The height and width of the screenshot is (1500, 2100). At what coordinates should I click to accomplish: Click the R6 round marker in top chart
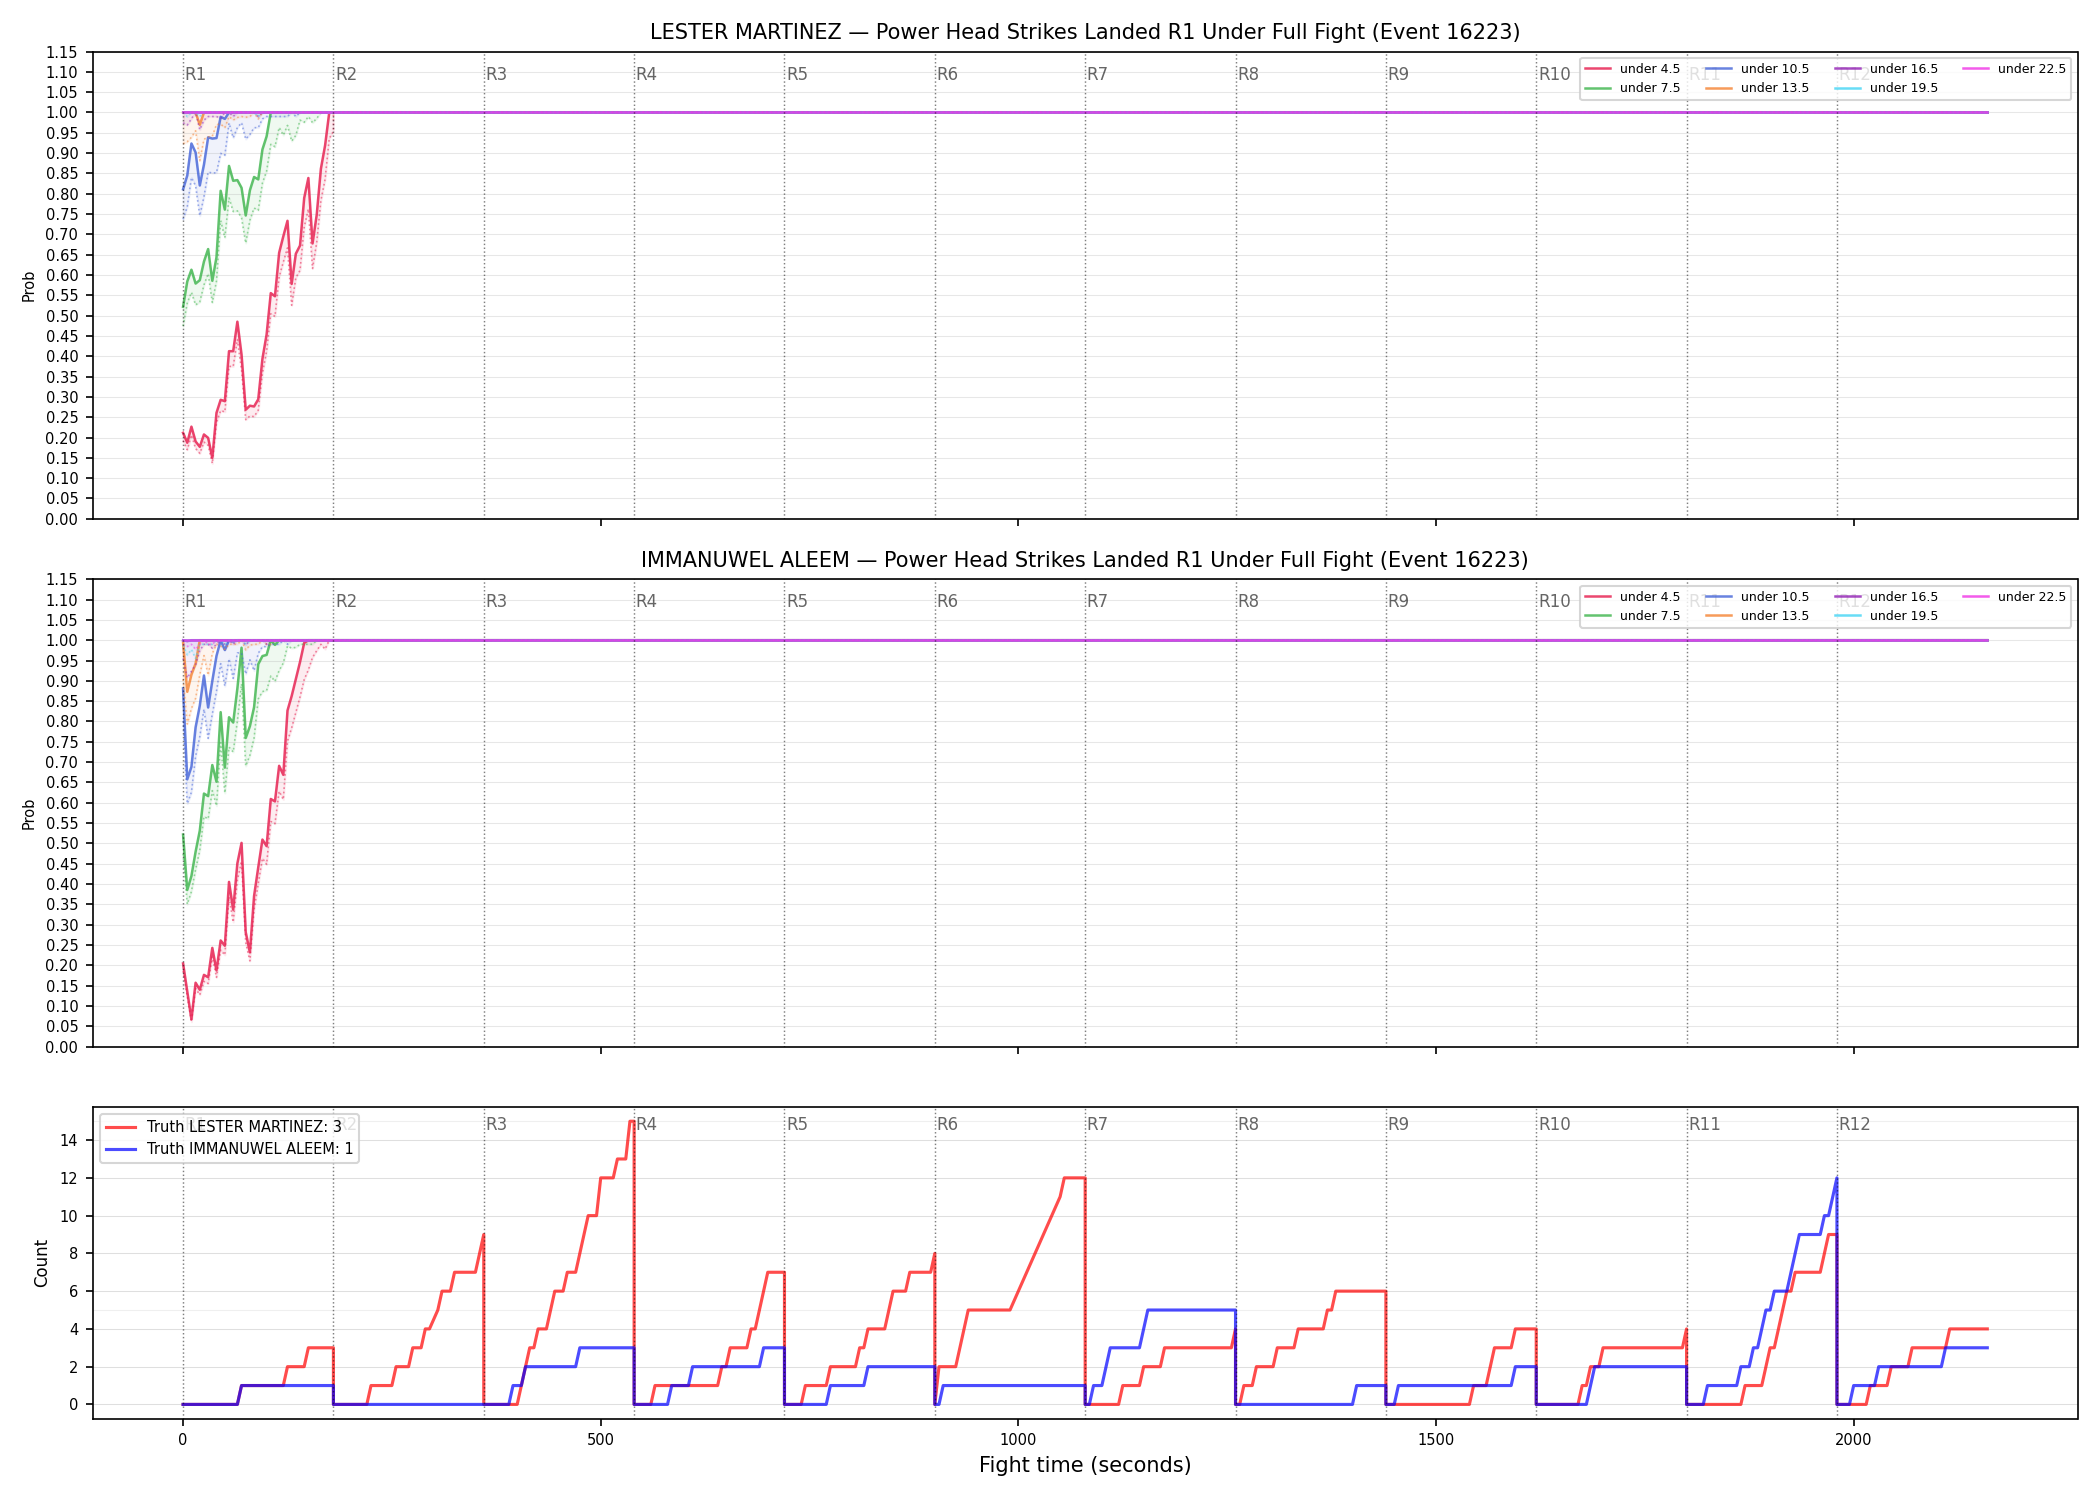tap(947, 74)
